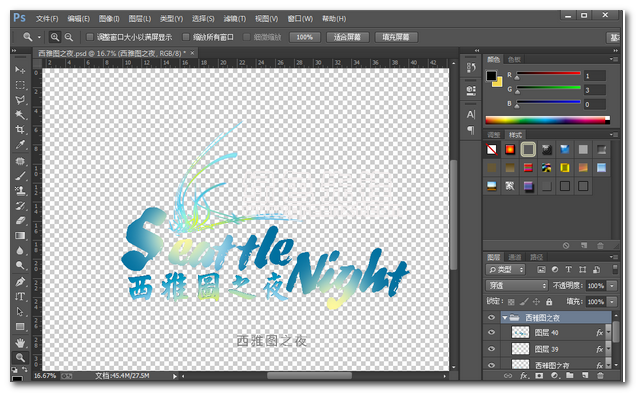This screenshot has height=393, width=636.
Task: Select the Hand tool
Action: (20, 343)
